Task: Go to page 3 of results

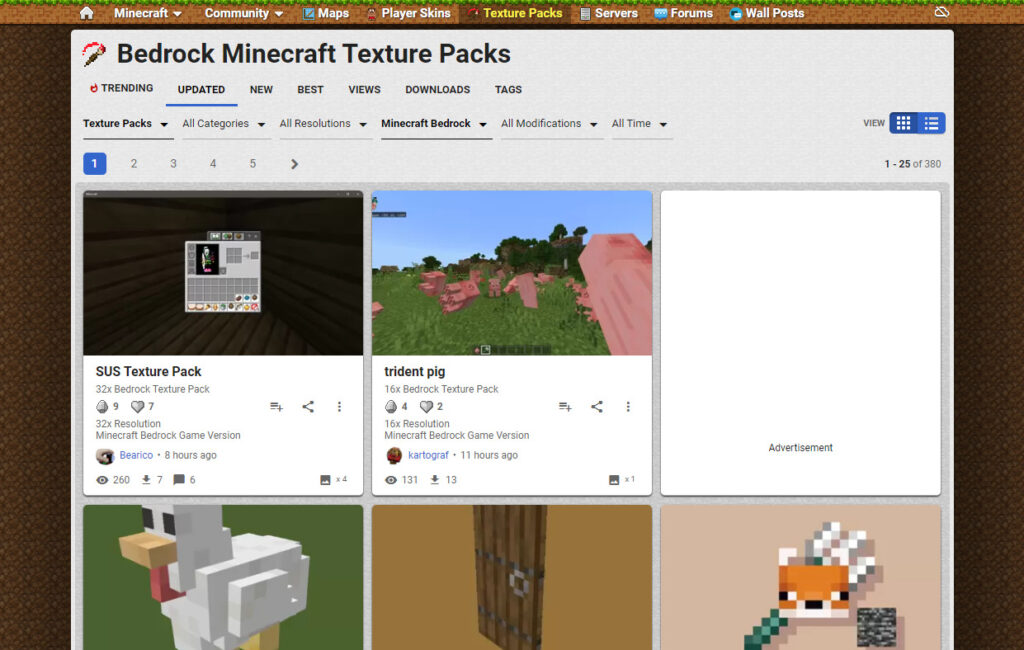Action: [x=173, y=164]
